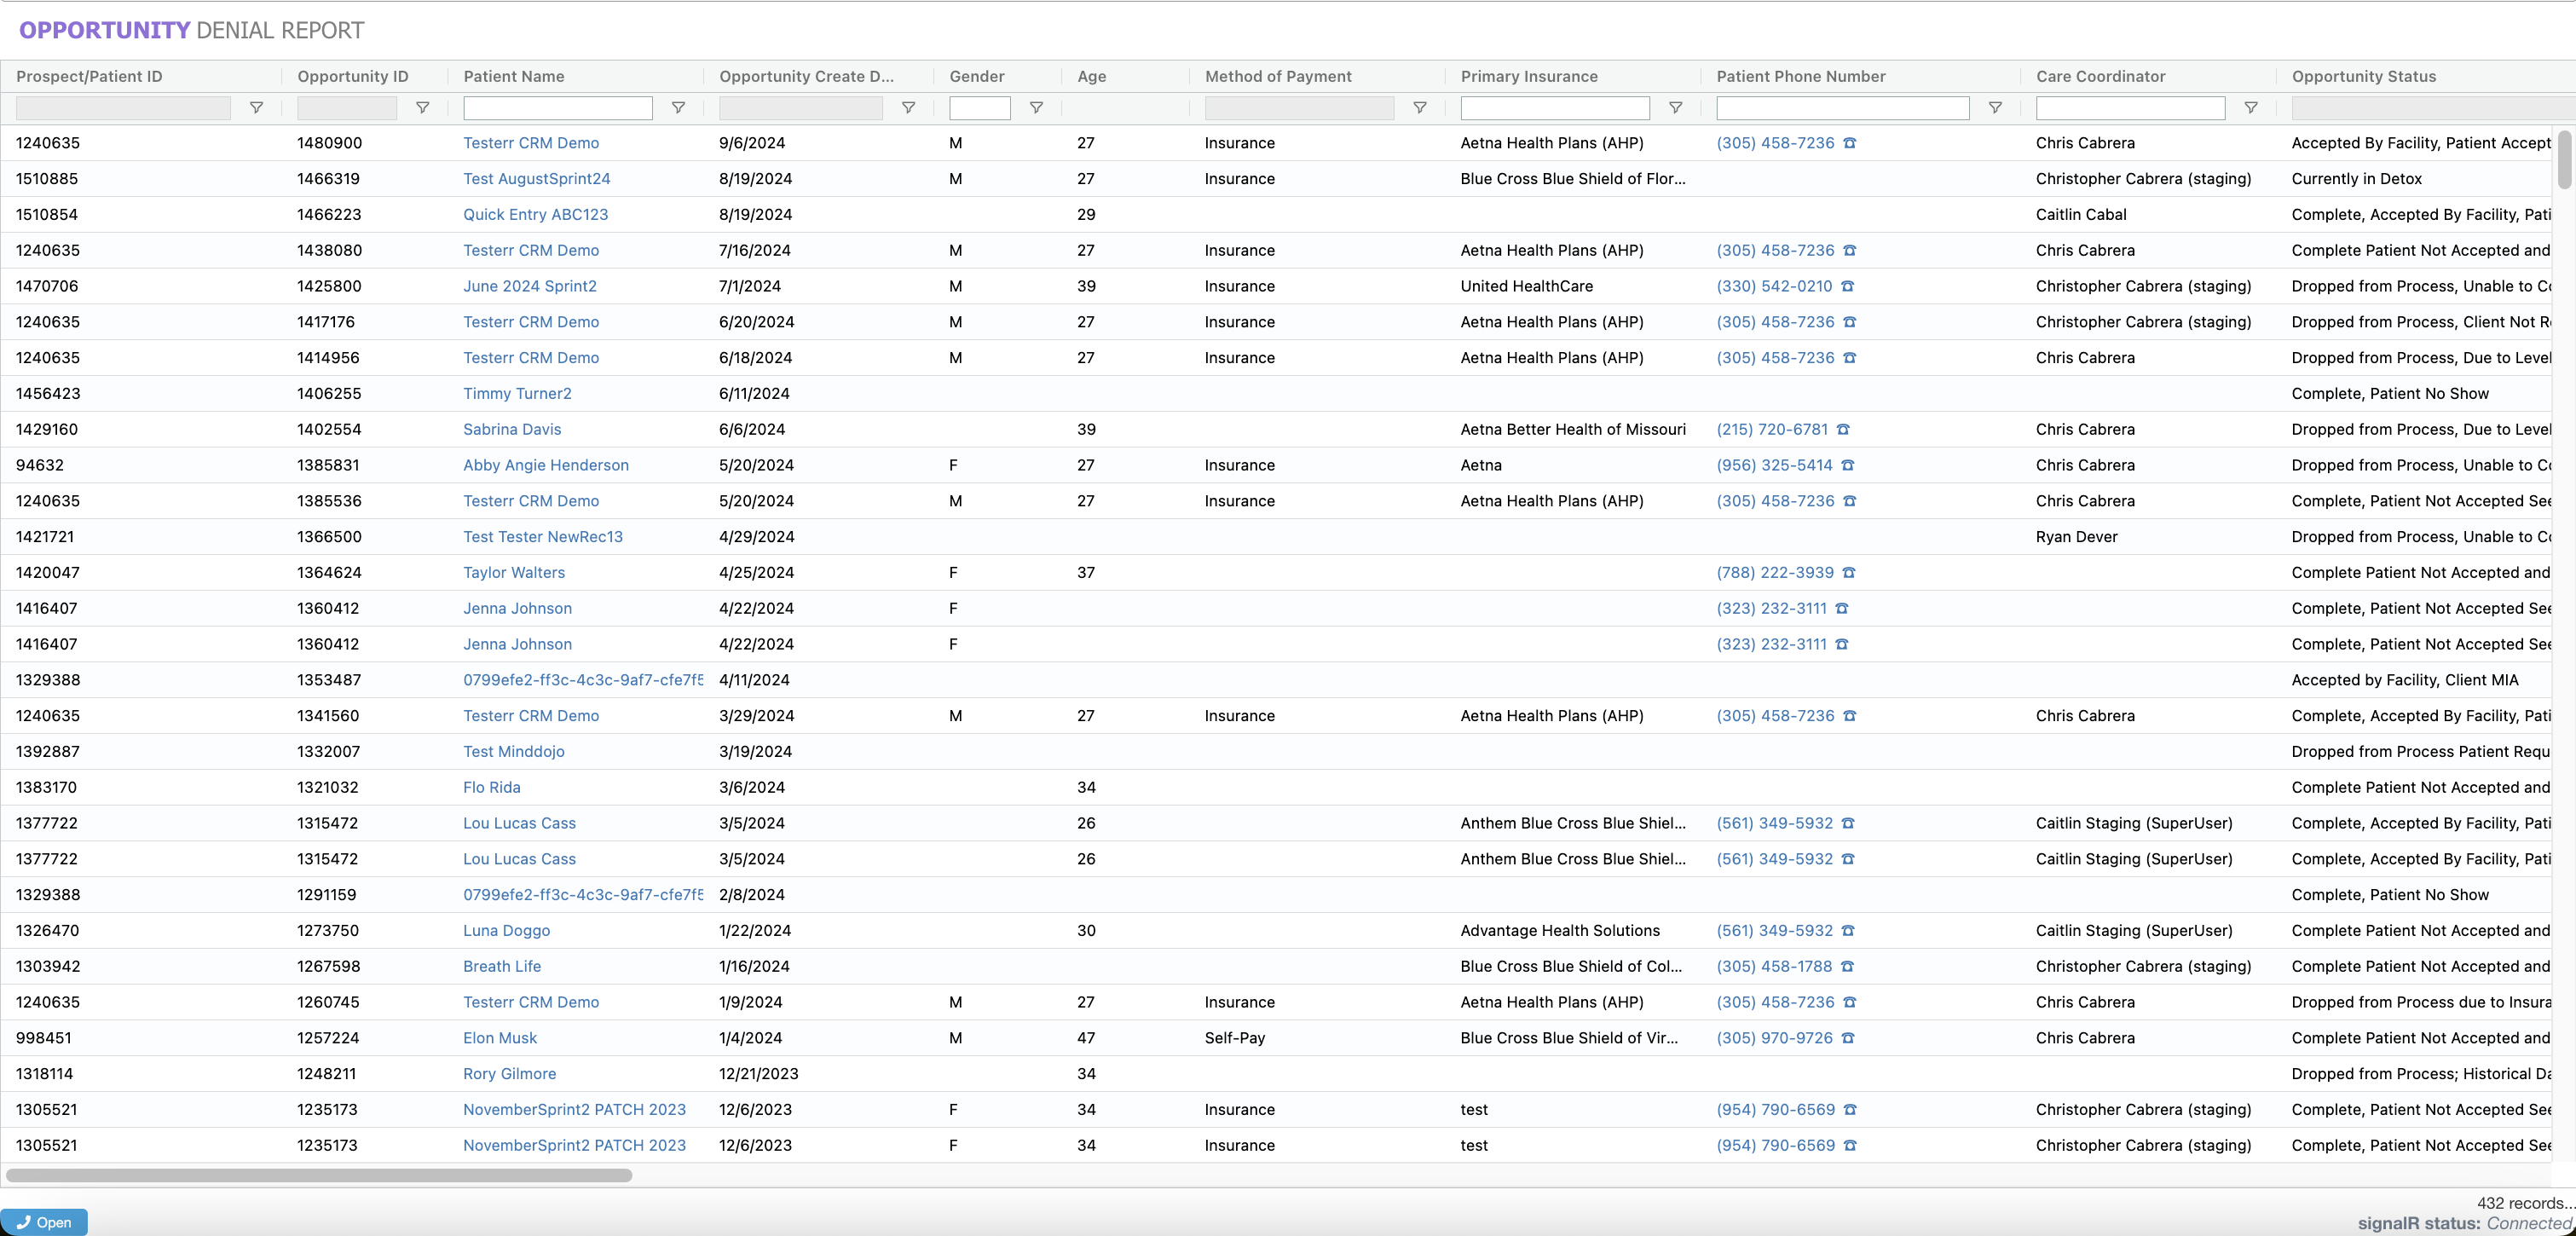Click Gender column filter funnel icon

coord(1036,108)
